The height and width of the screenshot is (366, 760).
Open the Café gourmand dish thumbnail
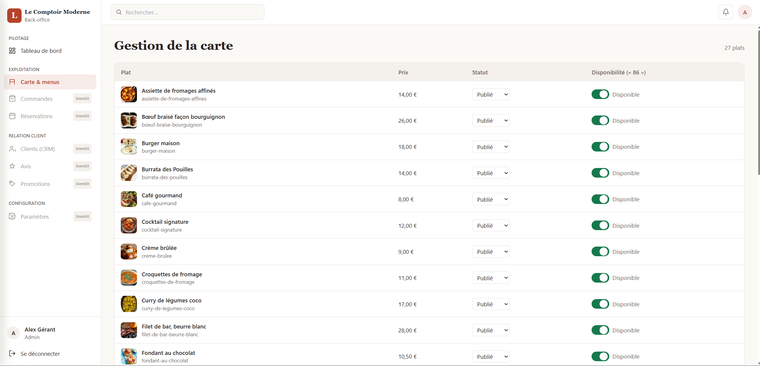[129, 199]
